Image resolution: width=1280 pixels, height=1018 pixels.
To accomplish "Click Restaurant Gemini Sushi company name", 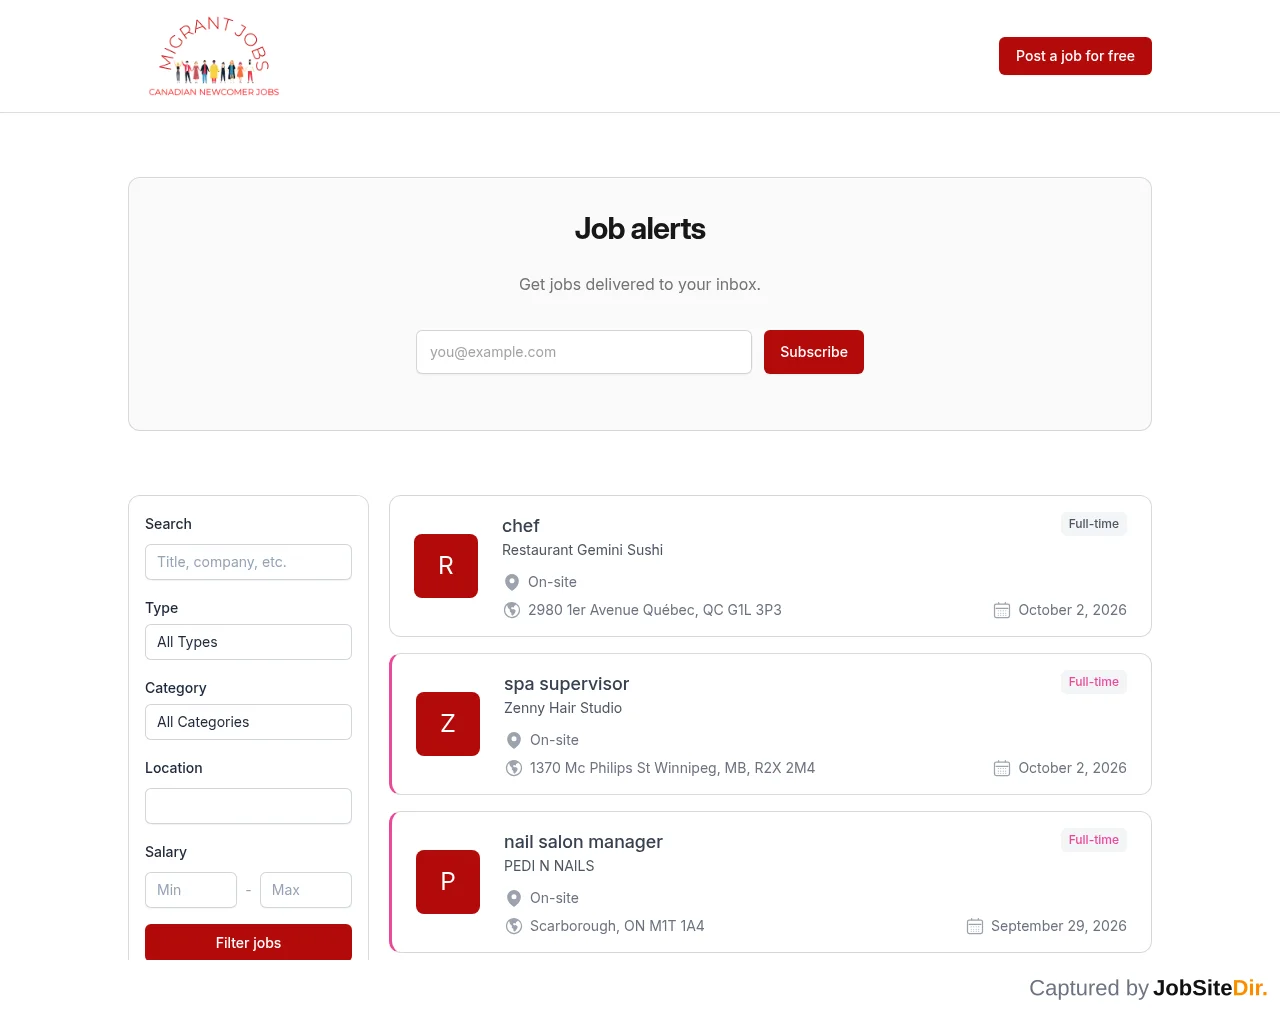I will [582, 550].
